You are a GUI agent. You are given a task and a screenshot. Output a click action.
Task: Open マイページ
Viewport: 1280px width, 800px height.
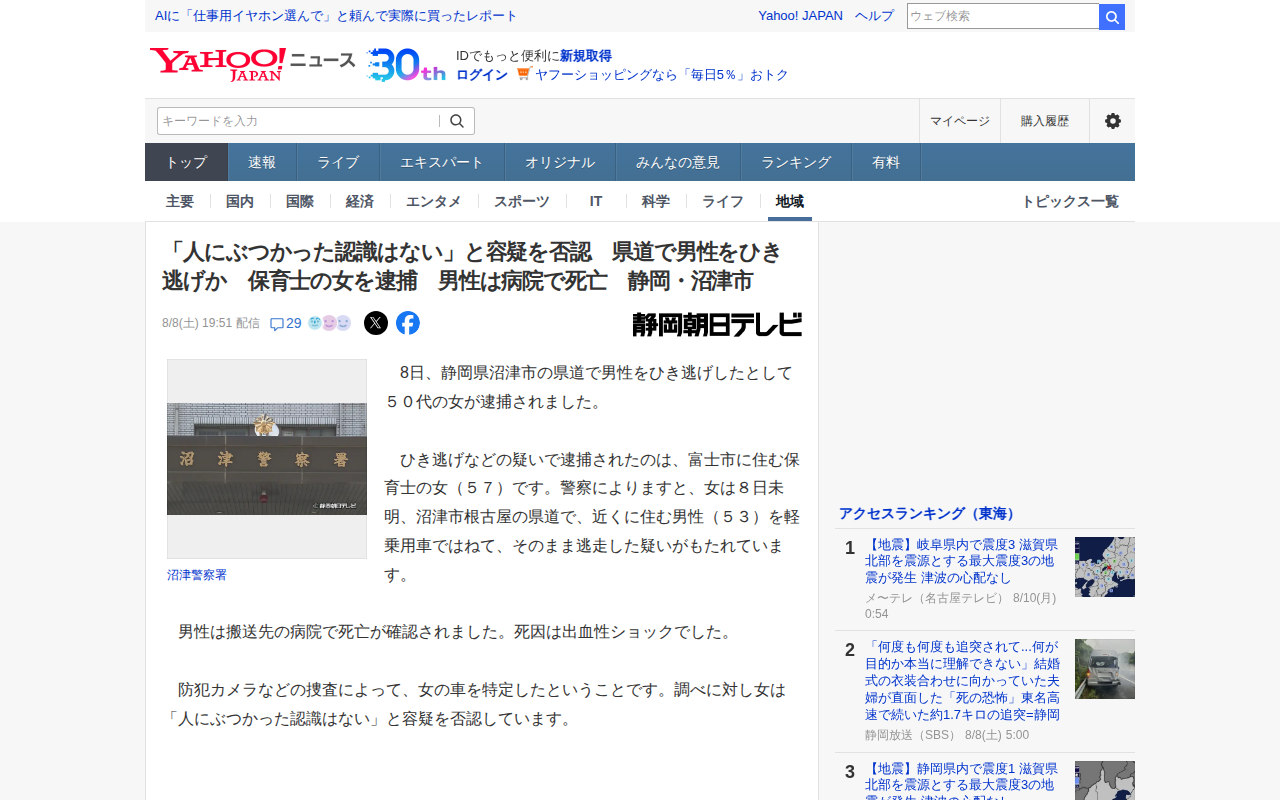coord(960,121)
